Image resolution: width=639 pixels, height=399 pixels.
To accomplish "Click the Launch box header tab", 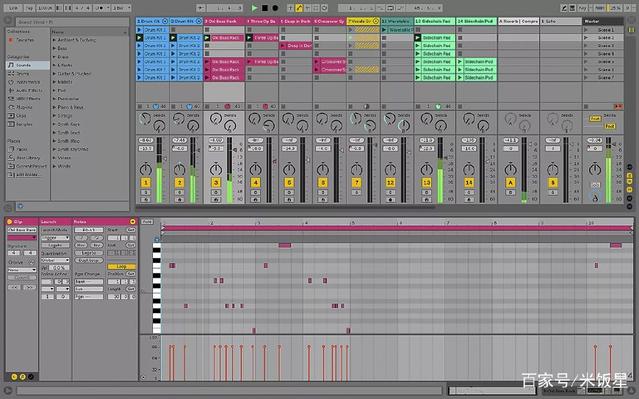I will (x=55, y=222).
